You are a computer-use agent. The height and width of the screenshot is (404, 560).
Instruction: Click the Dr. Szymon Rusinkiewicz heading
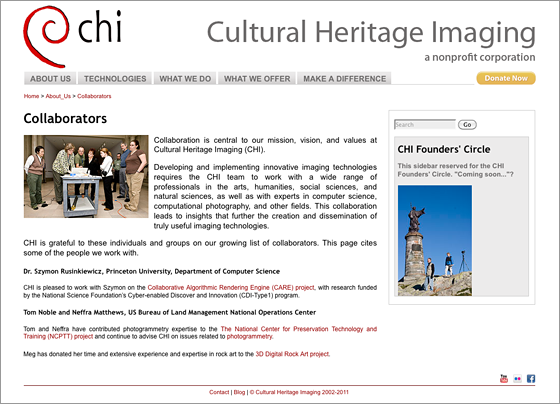152,271
